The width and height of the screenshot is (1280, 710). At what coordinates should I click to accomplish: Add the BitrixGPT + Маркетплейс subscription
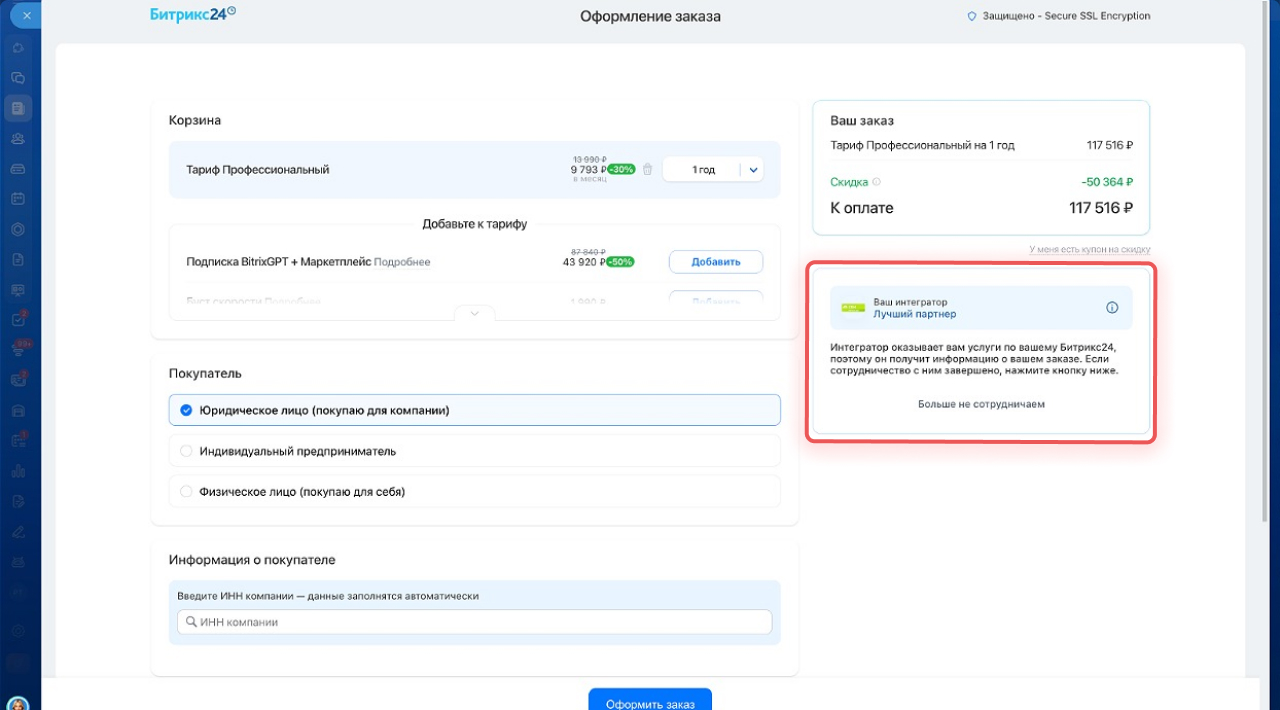[715, 262]
